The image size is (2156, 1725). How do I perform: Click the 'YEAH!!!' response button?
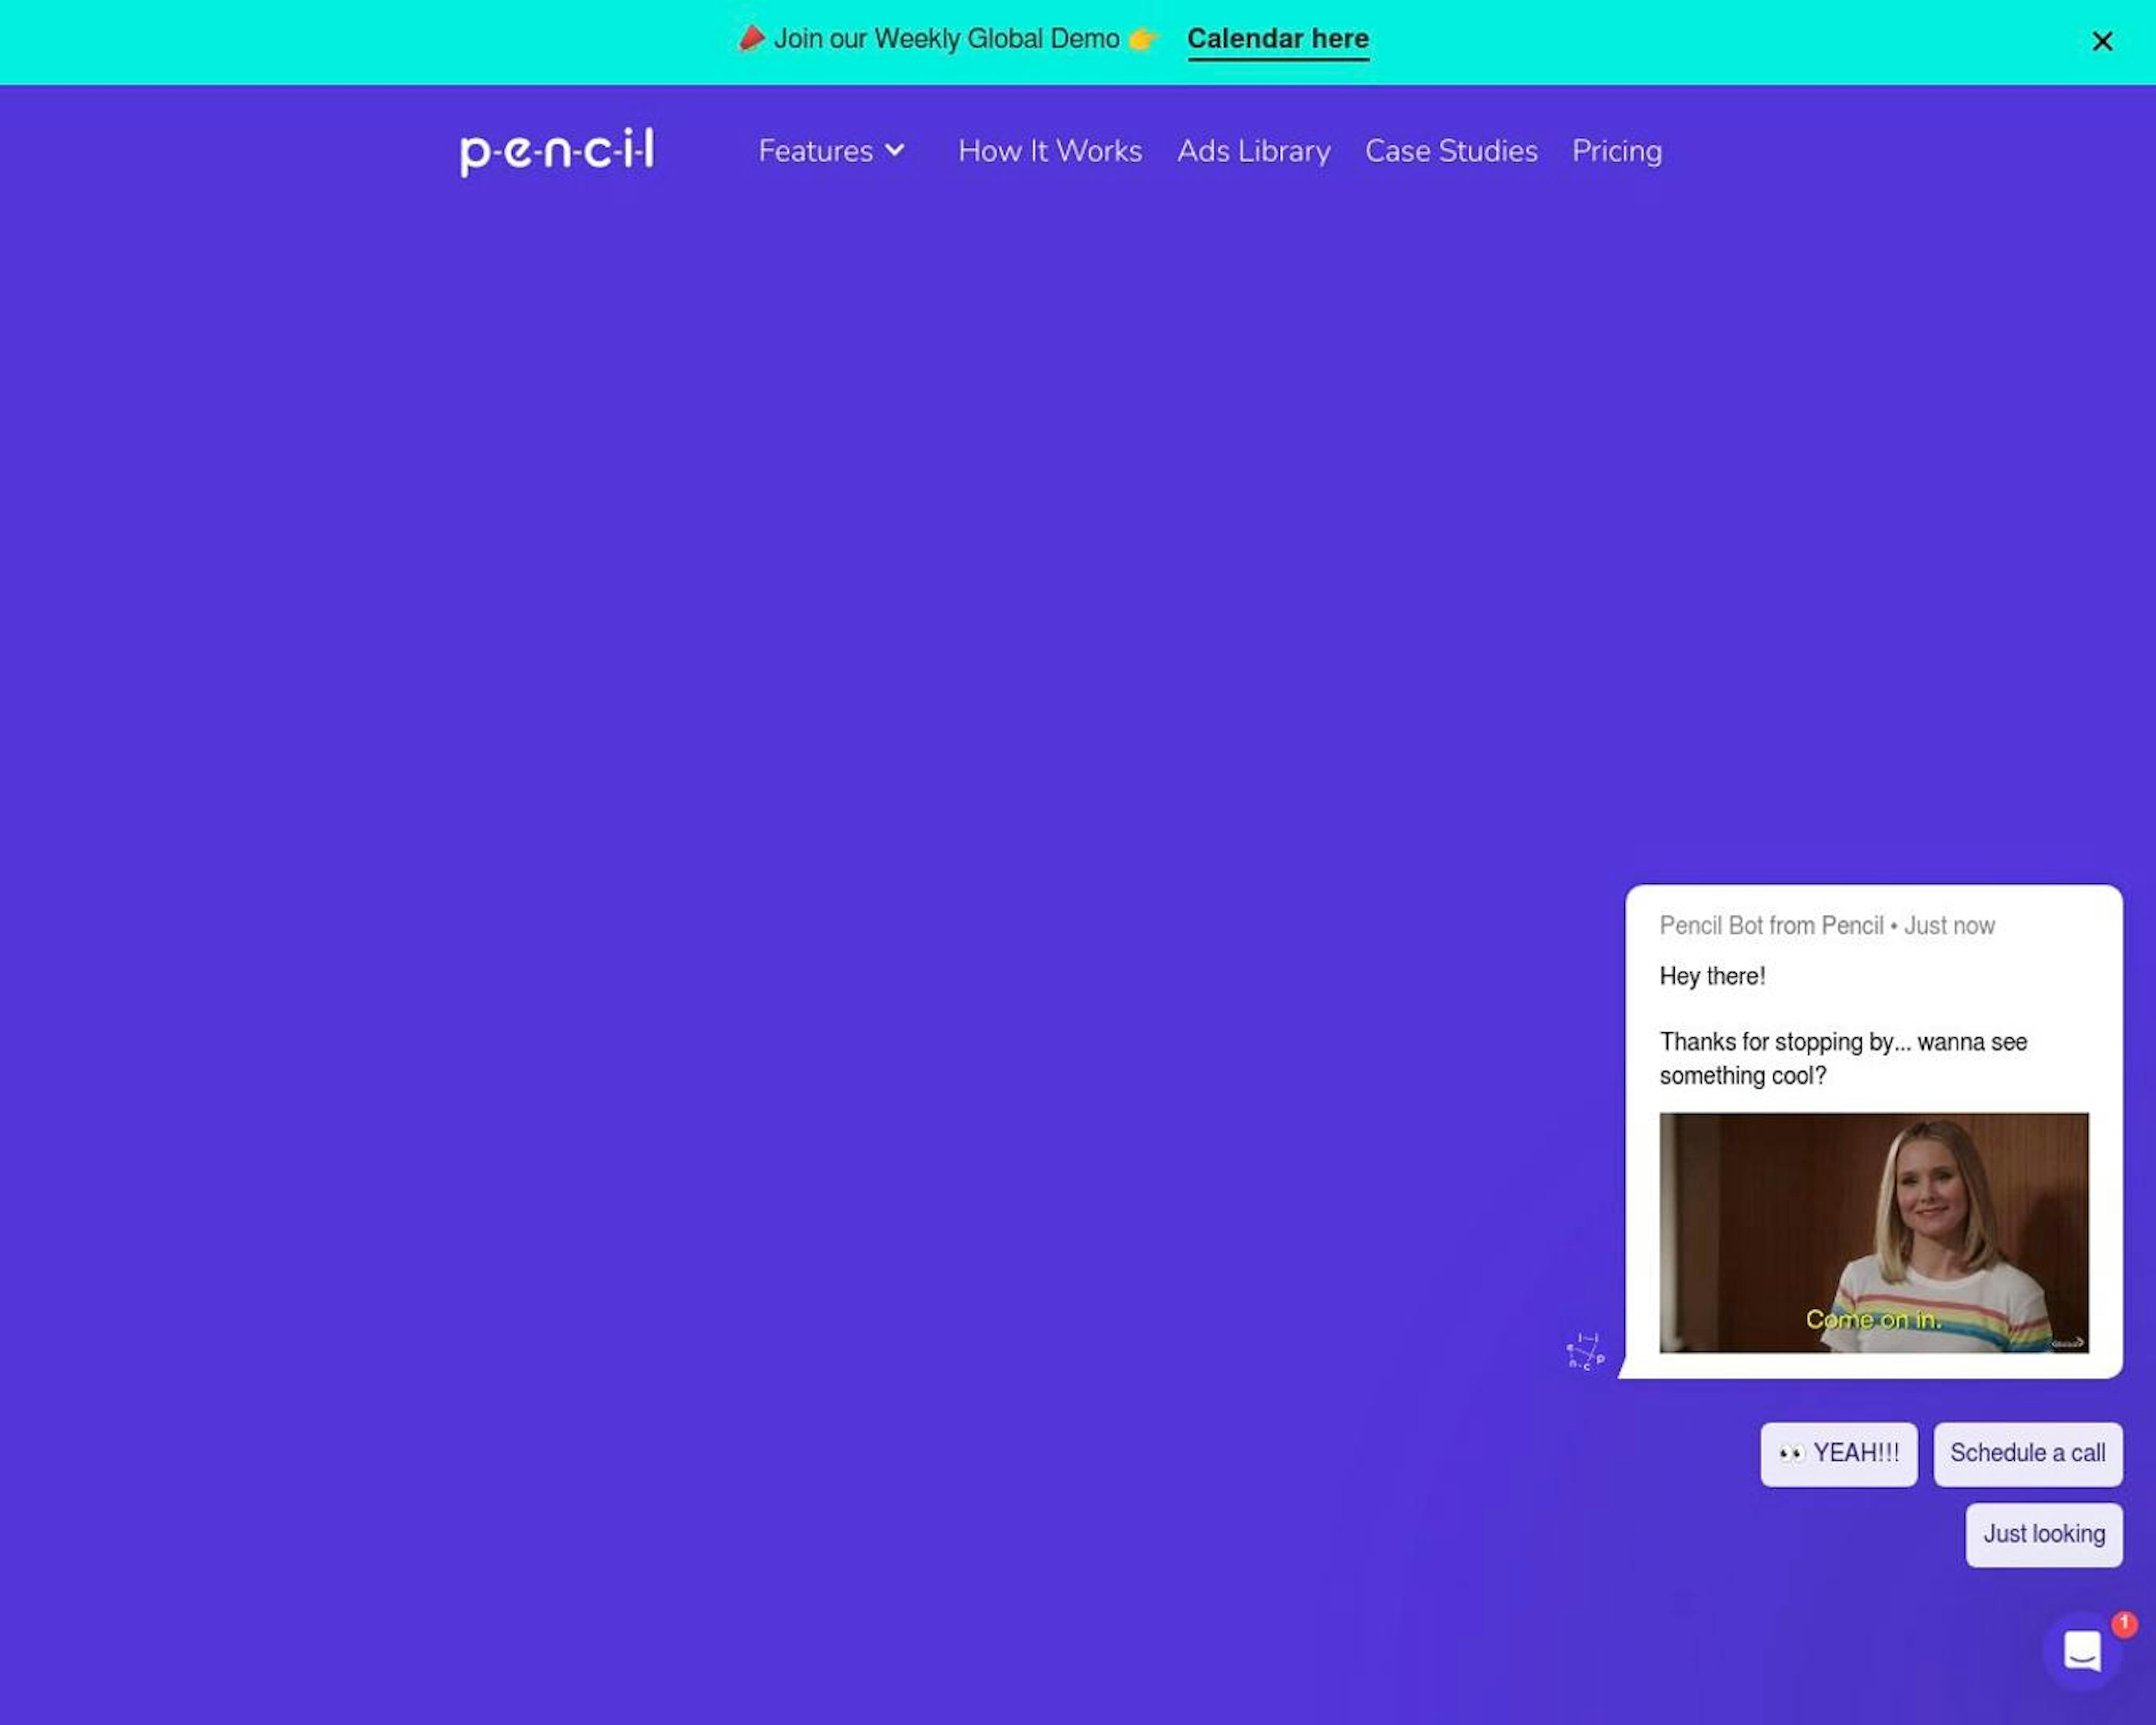click(x=1838, y=1452)
